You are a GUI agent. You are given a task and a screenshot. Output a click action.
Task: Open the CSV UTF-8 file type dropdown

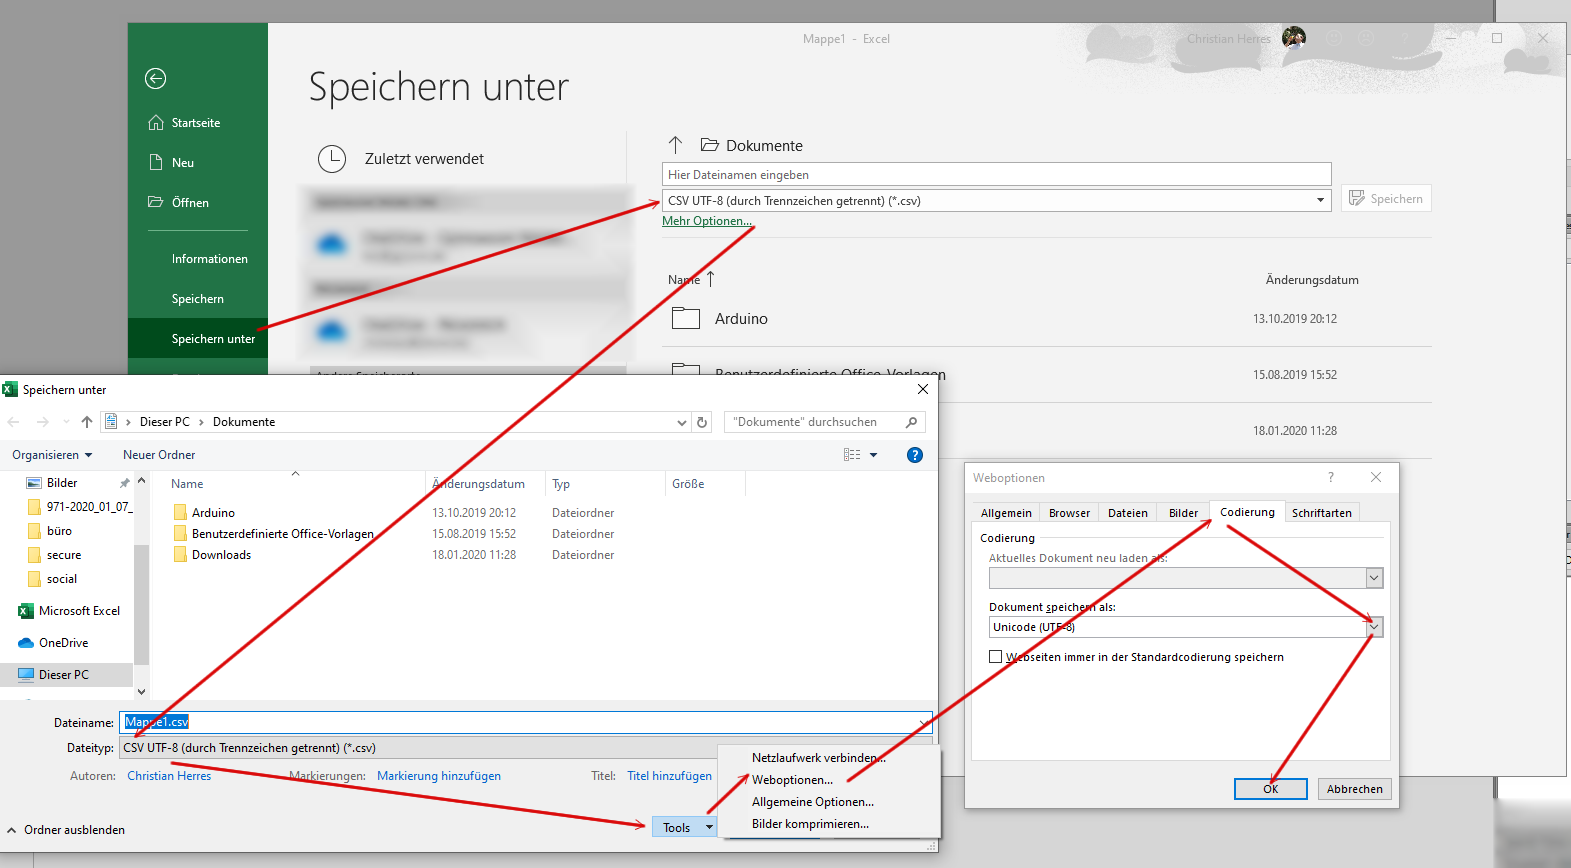1320,200
